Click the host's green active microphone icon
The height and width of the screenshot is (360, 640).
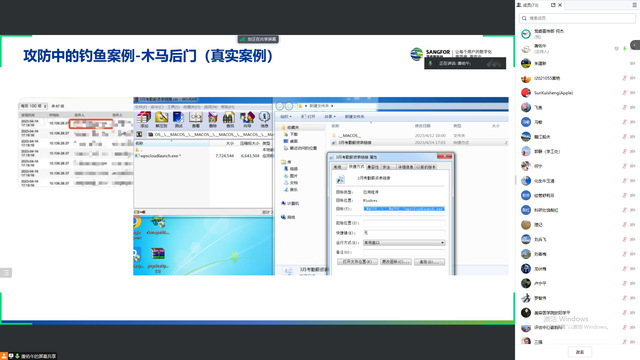624,49
